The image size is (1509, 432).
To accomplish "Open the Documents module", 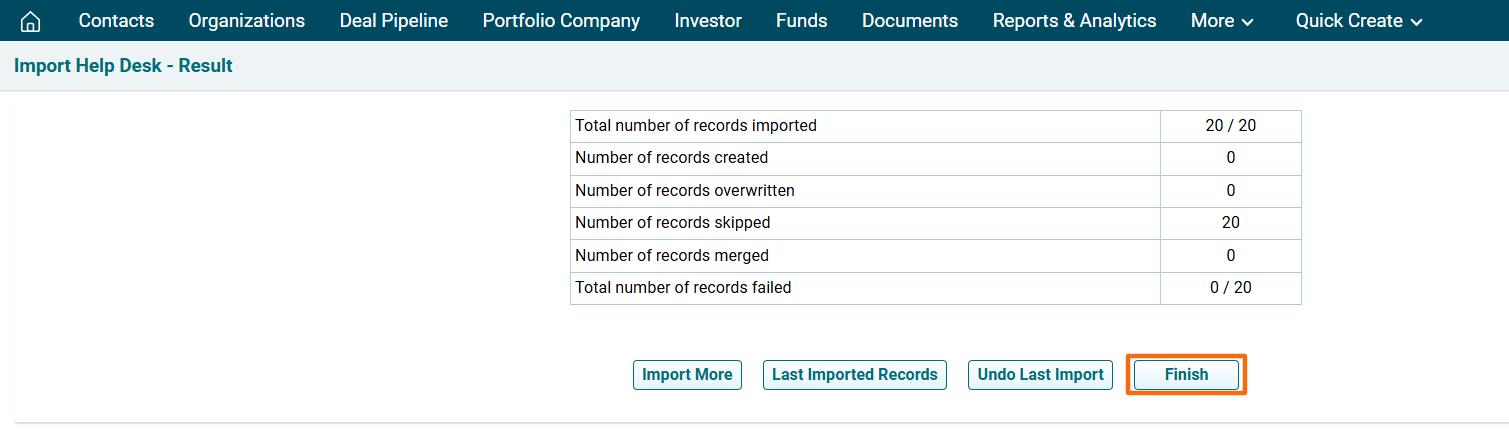I will tap(909, 21).
